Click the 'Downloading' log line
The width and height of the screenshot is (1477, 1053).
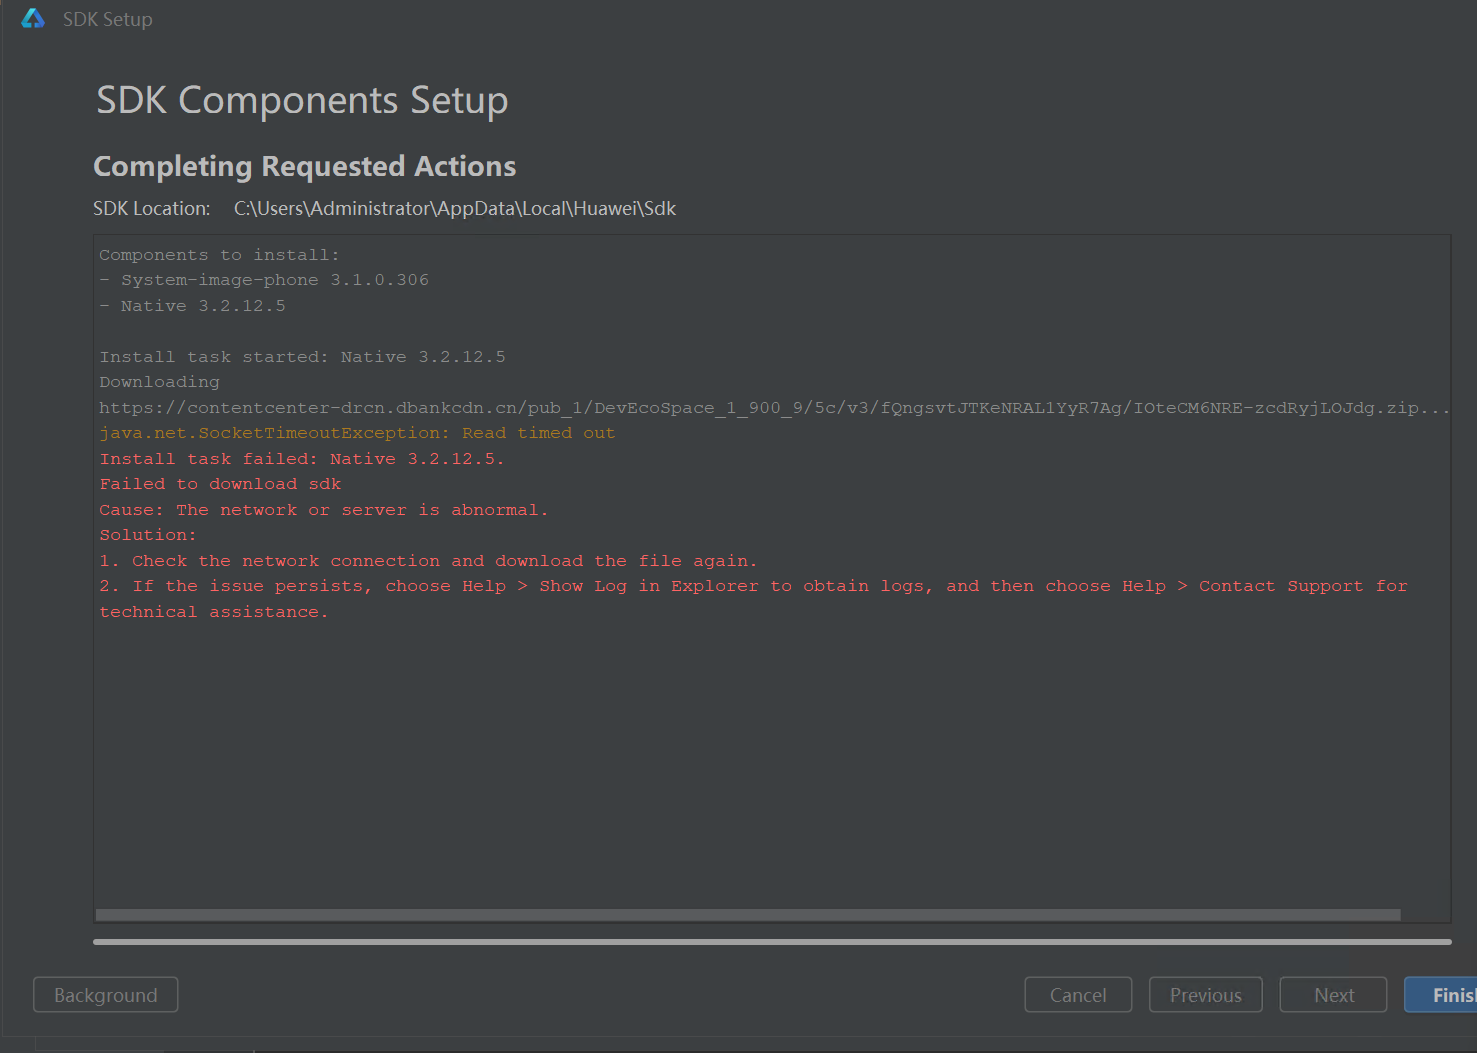pos(159,382)
